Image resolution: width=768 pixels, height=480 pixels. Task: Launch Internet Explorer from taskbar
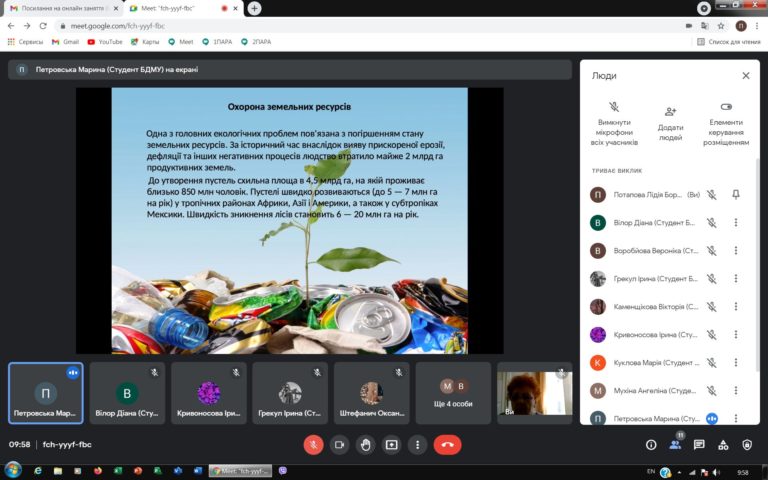[38, 471]
